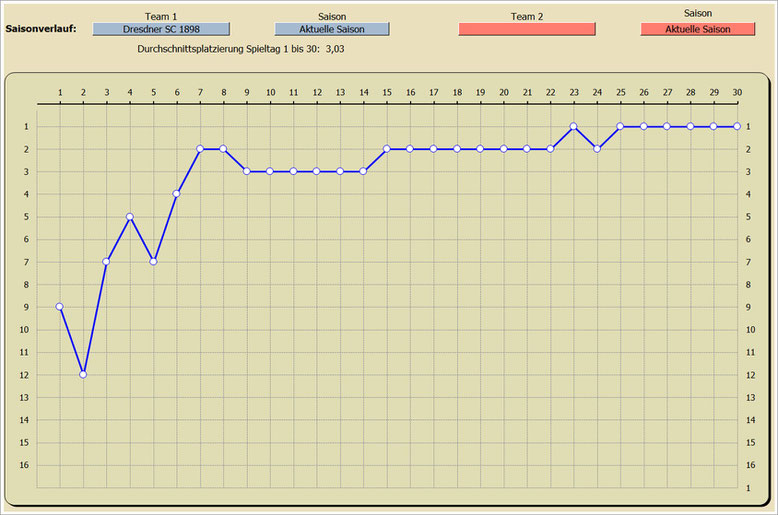The height and width of the screenshot is (515, 778).
Task: Select the matchday 5 data point at rank 7
Action: point(153,261)
